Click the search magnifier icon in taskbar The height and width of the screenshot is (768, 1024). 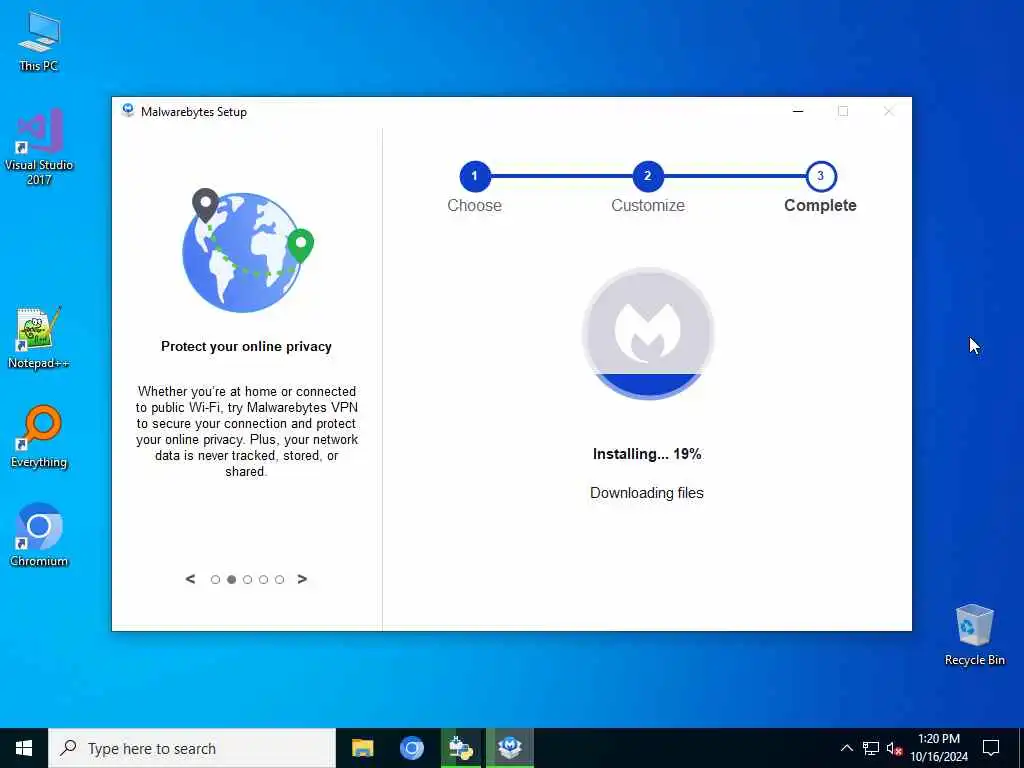click(68, 748)
